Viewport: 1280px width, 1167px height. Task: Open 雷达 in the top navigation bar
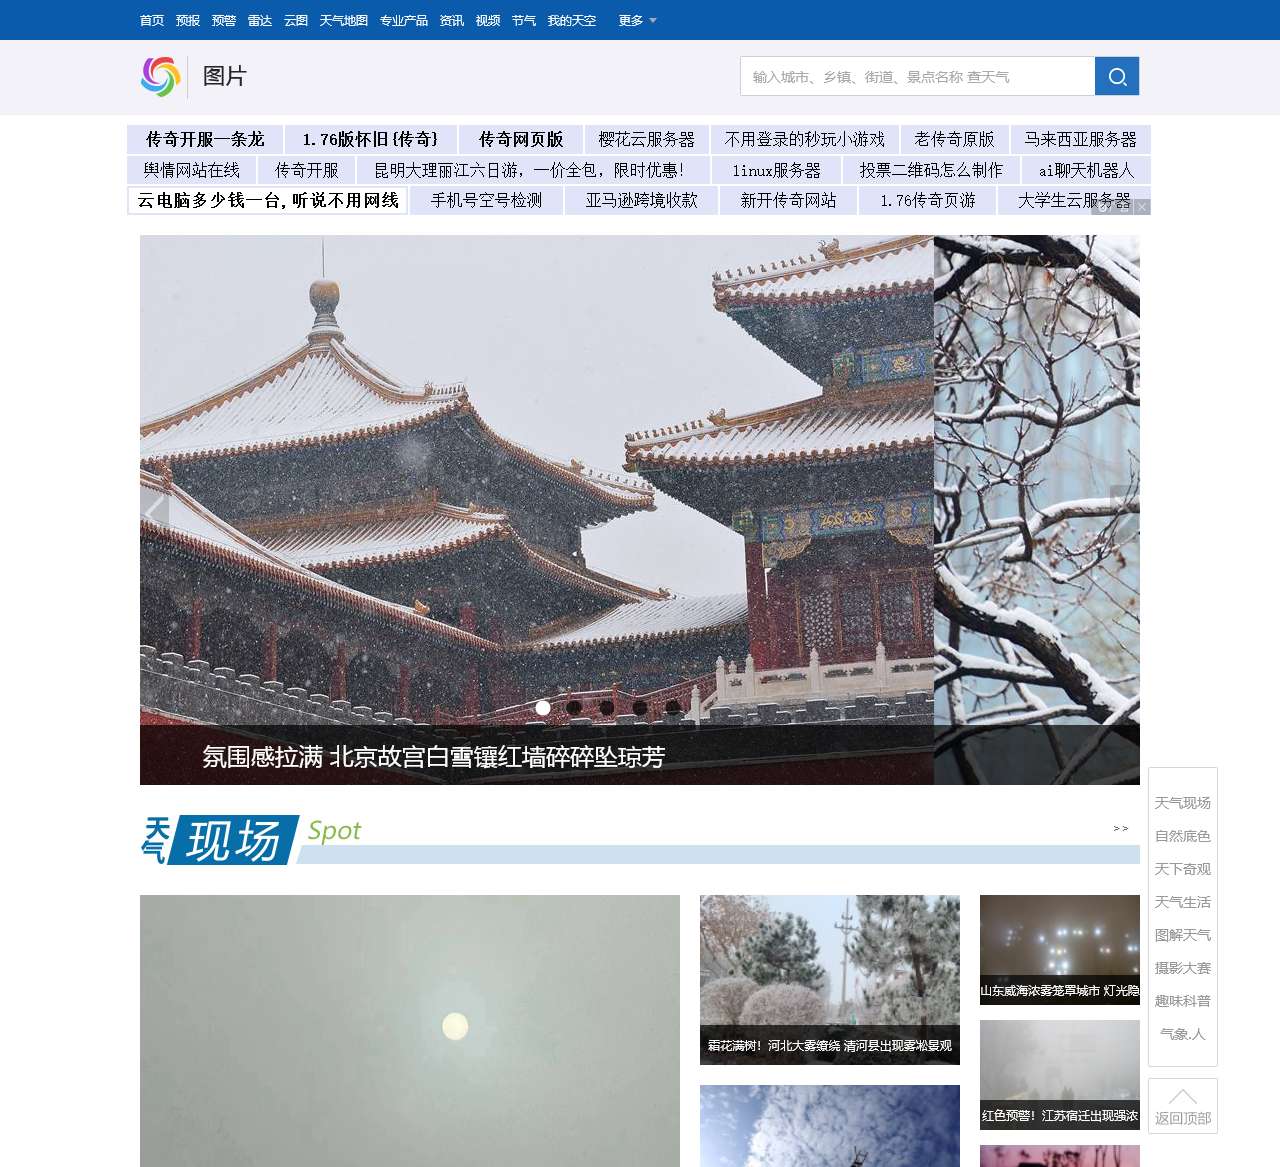260,20
